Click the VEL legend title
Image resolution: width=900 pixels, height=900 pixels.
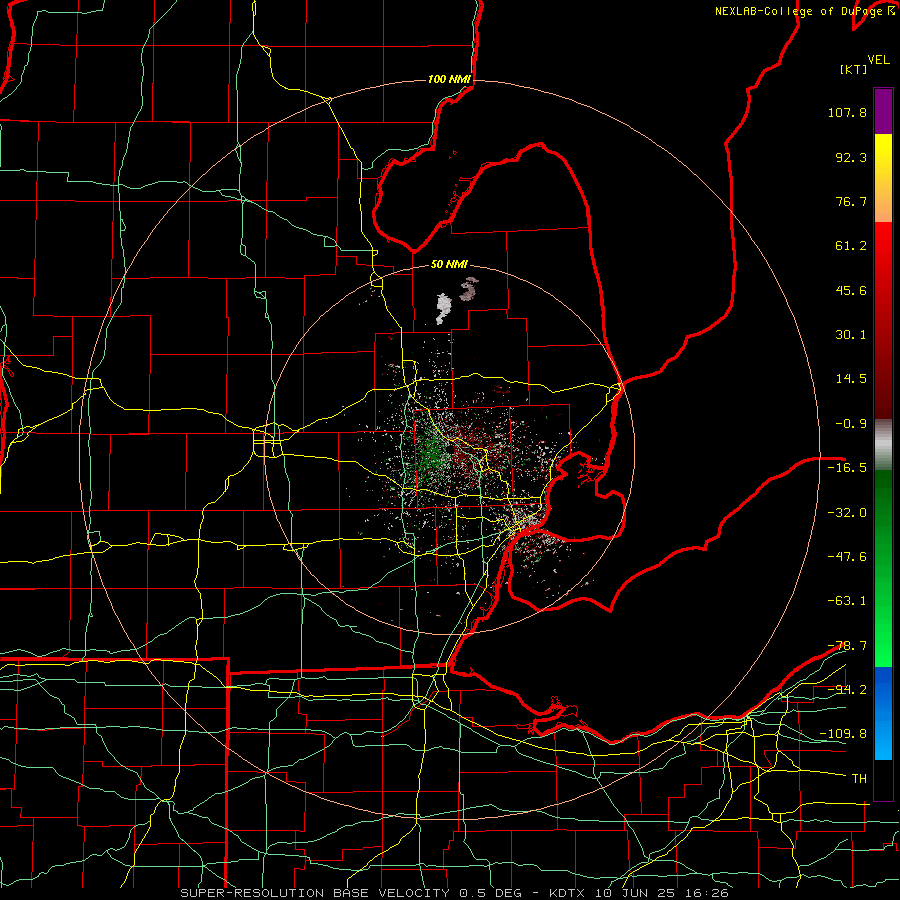pos(878,60)
